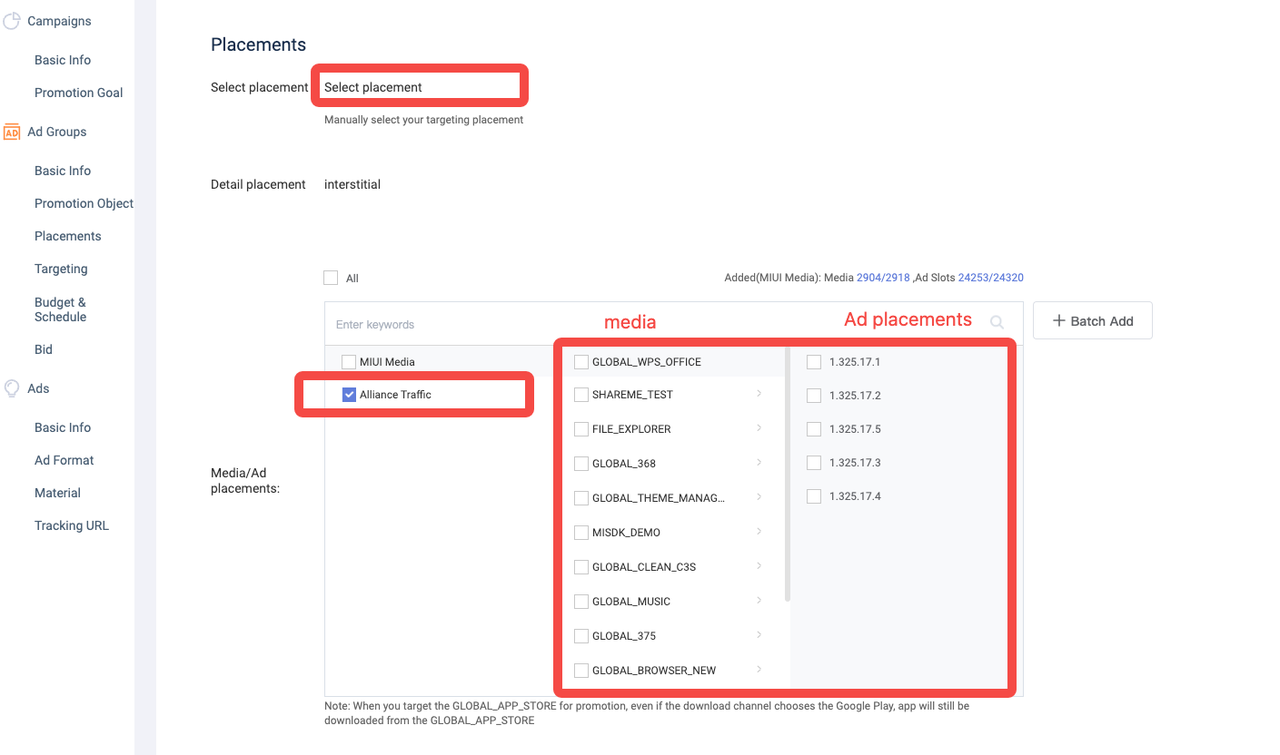Select ad placement 1.325.17.1 checkbox
The height and width of the screenshot is (755, 1280).
(814, 362)
